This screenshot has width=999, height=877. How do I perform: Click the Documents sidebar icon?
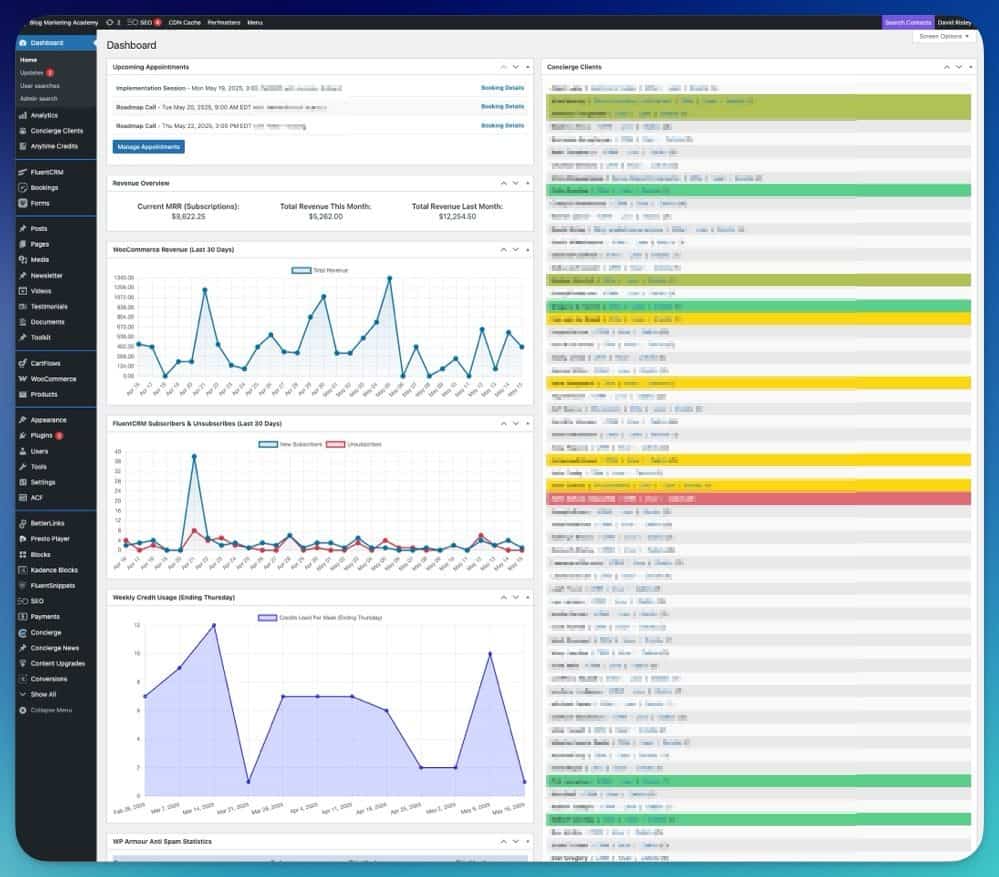[x=23, y=322]
